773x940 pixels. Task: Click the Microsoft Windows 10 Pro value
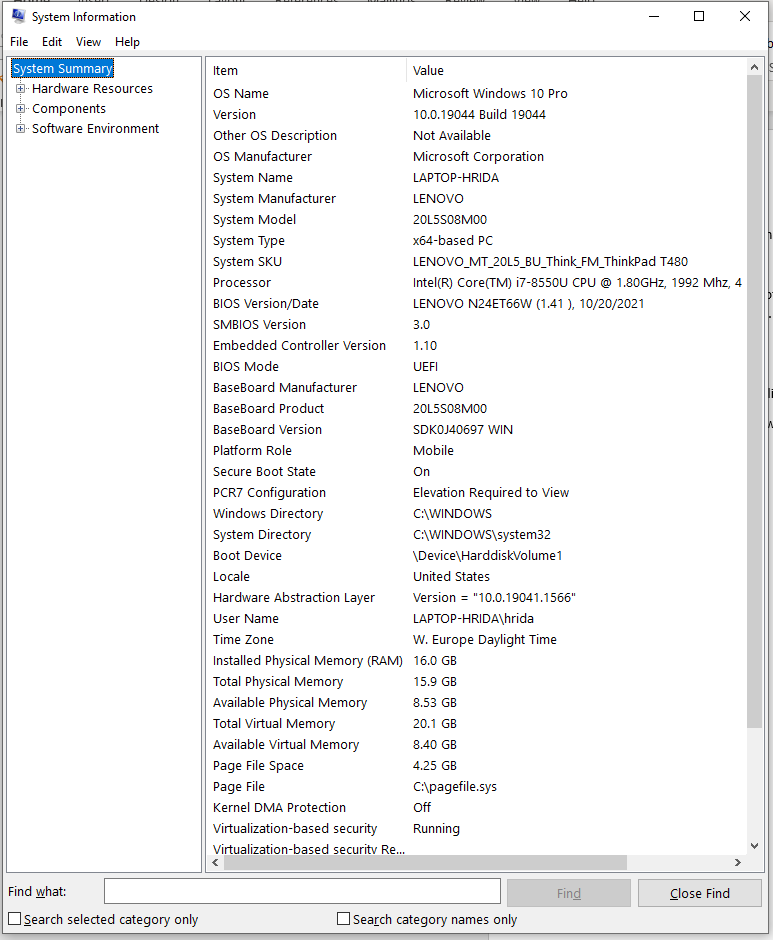pyautogui.click(x=490, y=94)
